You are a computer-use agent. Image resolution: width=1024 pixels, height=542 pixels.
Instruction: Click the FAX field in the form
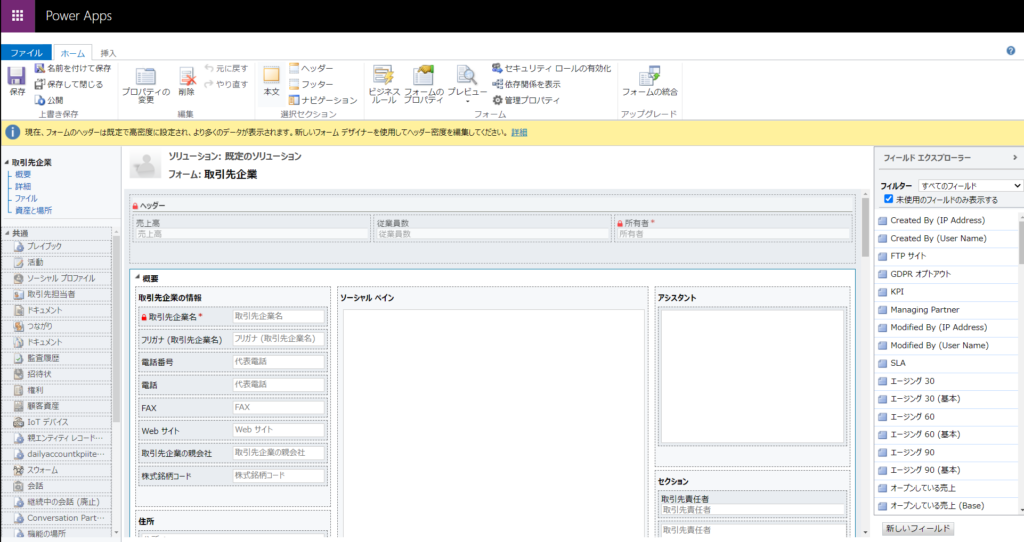pyautogui.click(x=278, y=407)
